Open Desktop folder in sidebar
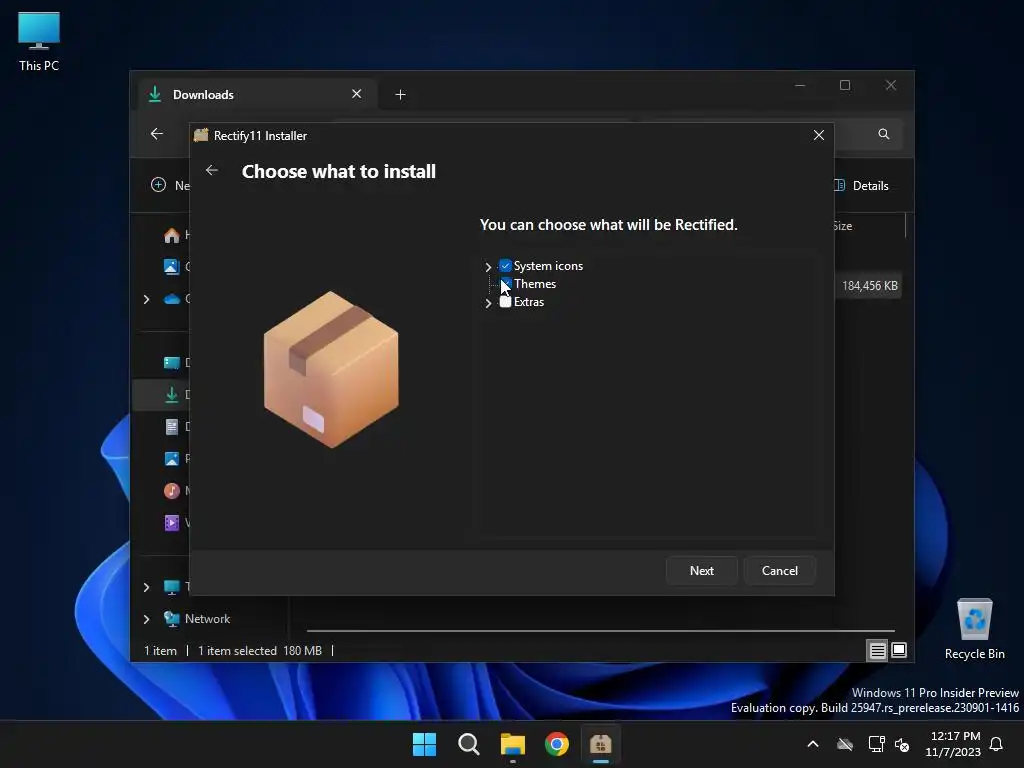Image resolution: width=1024 pixels, height=768 pixels. [x=172, y=362]
